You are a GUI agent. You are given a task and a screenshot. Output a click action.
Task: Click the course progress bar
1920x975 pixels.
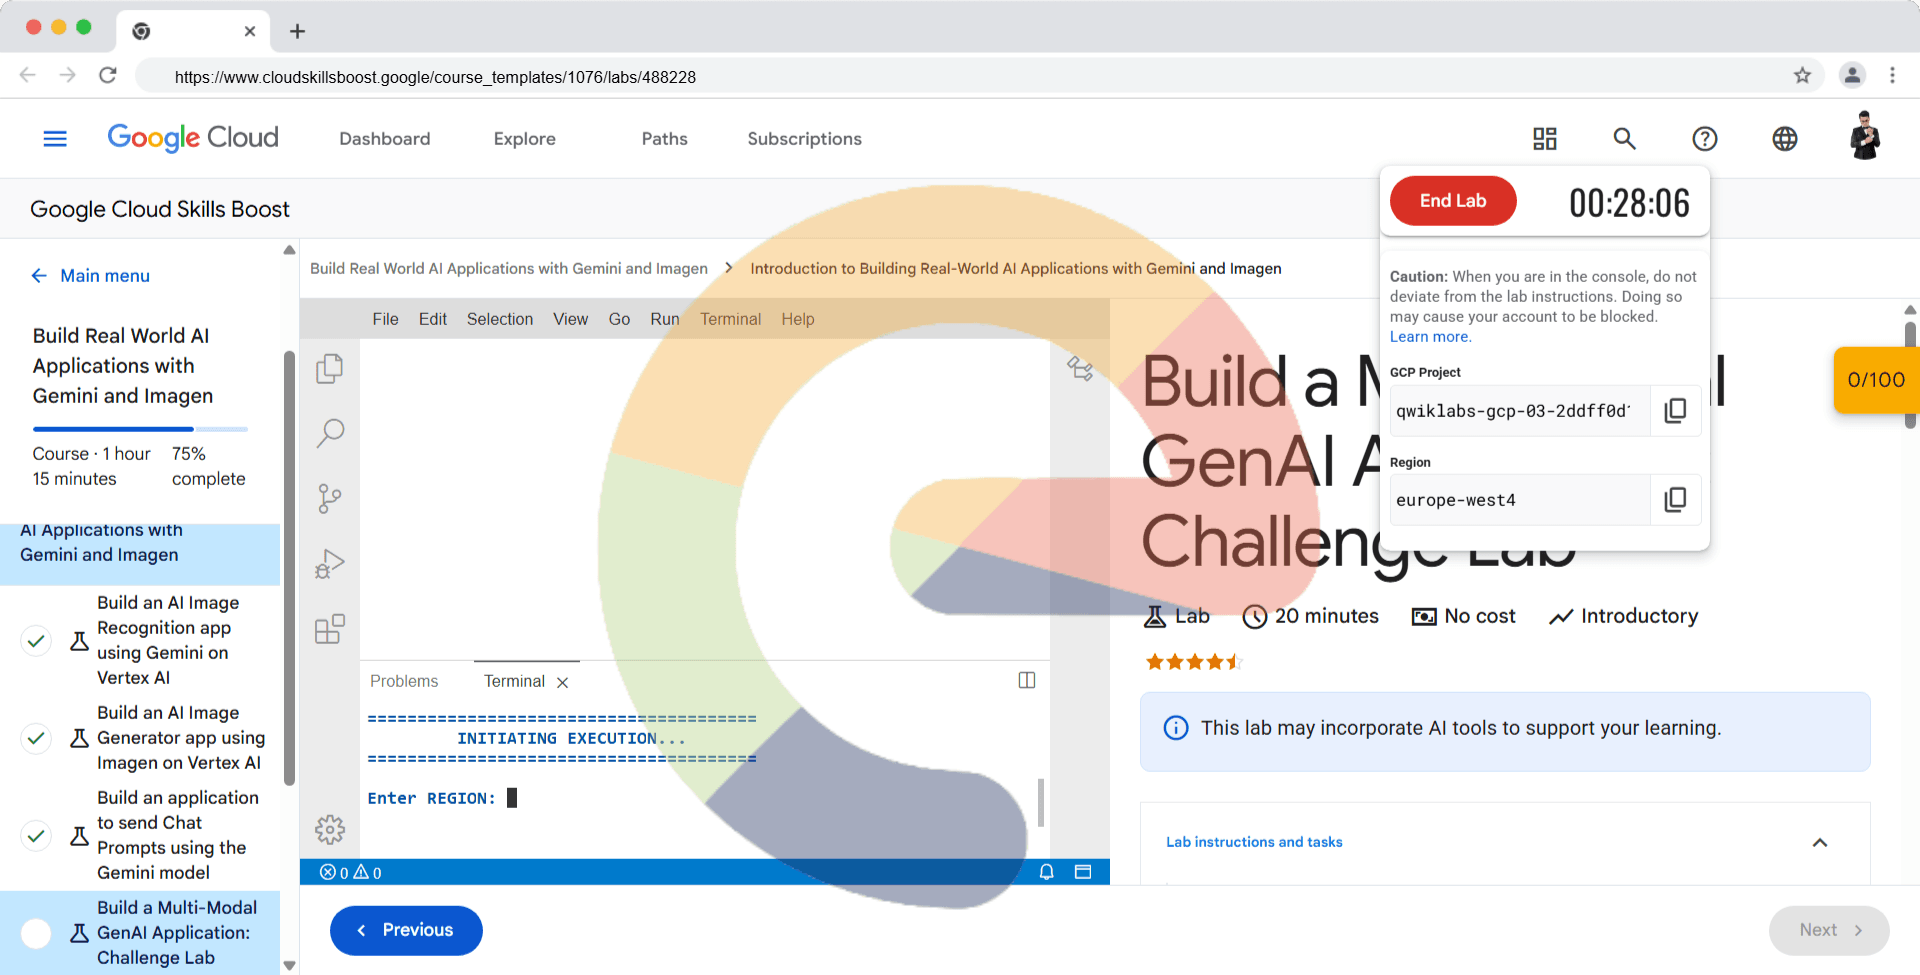click(140, 429)
